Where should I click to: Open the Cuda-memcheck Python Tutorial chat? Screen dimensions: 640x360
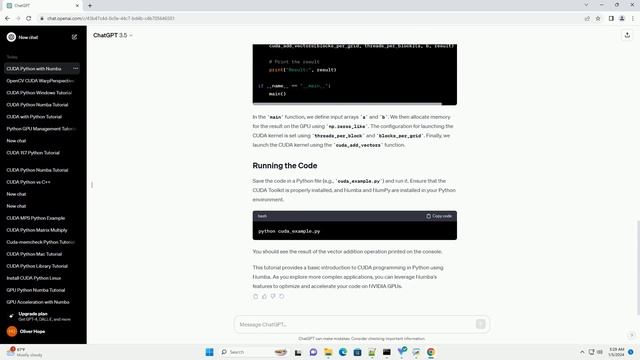(40, 242)
